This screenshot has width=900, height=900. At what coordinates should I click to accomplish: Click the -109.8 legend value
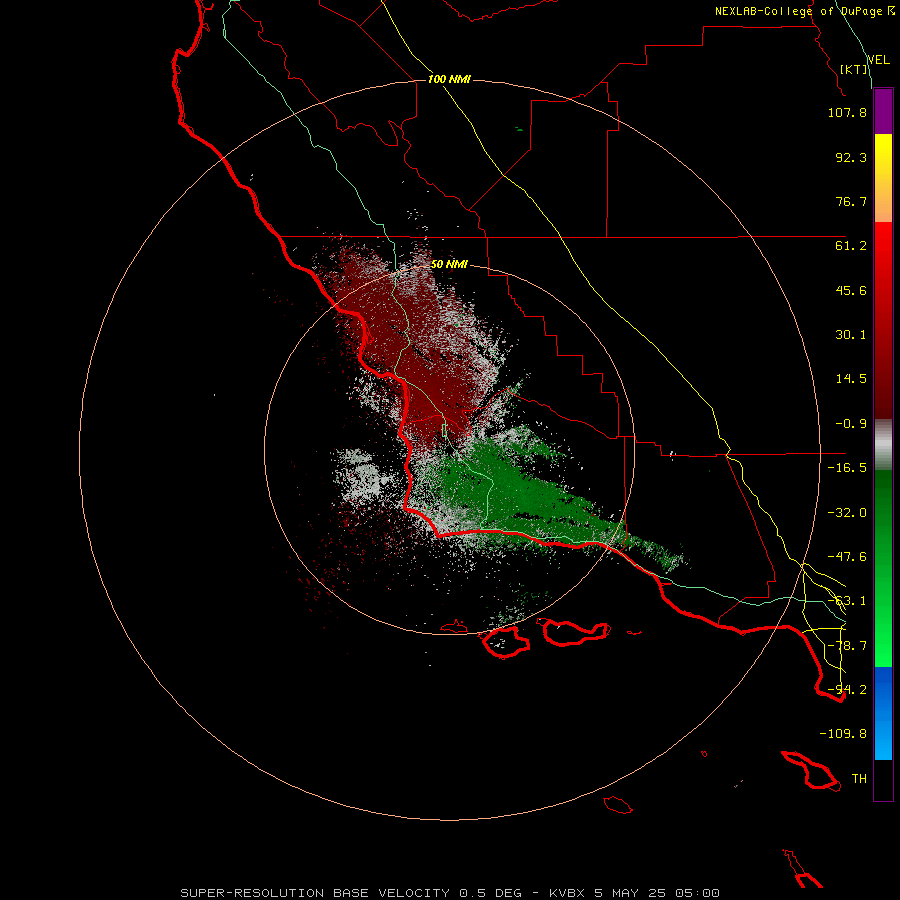(843, 734)
